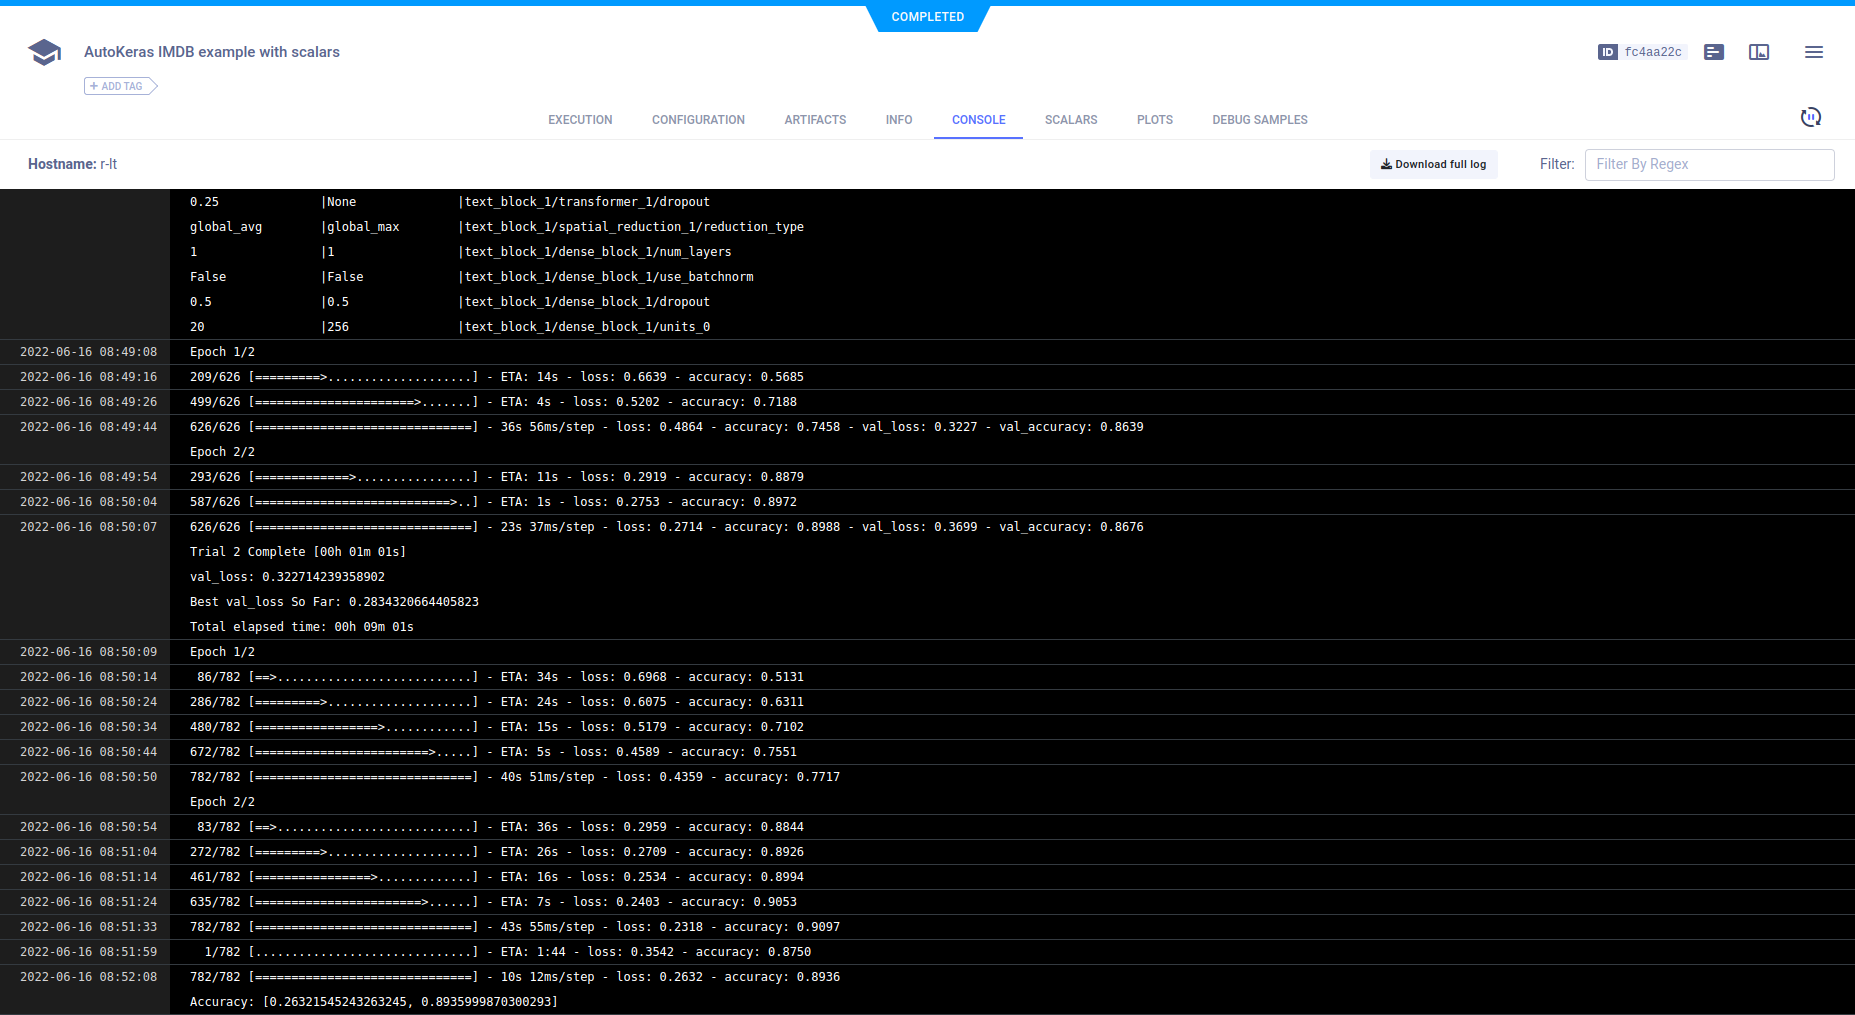Open the CONFIGURATION tab

coord(698,120)
